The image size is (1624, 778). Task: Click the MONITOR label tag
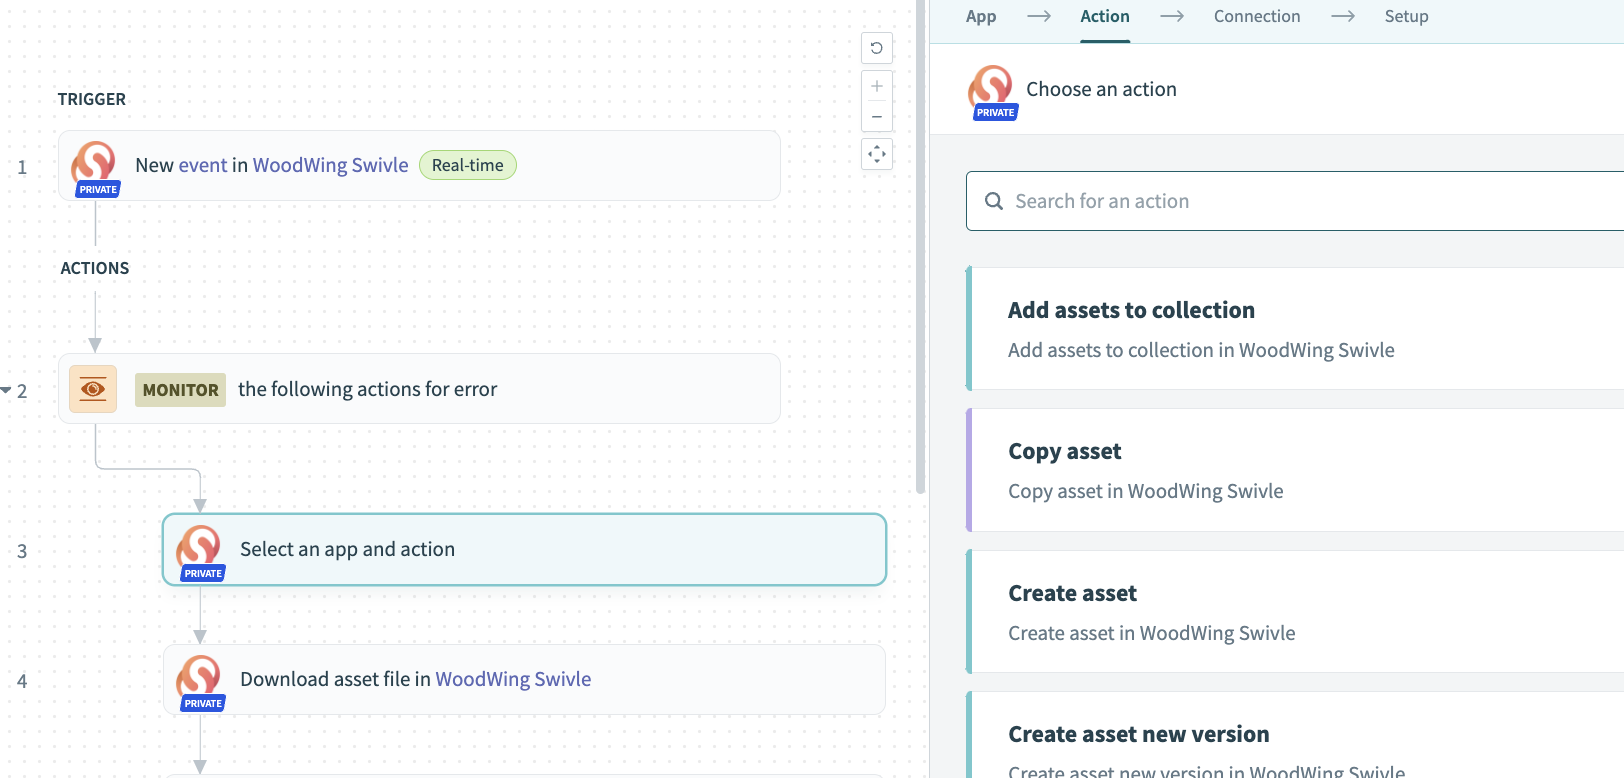click(180, 390)
